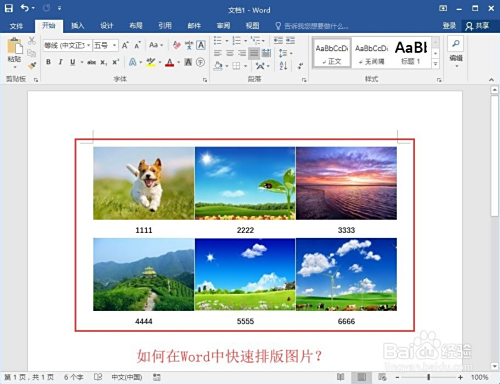The height and width of the screenshot is (384, 500).
Task: Click the Copy icon in clipboard group
Action: (32, 53)
